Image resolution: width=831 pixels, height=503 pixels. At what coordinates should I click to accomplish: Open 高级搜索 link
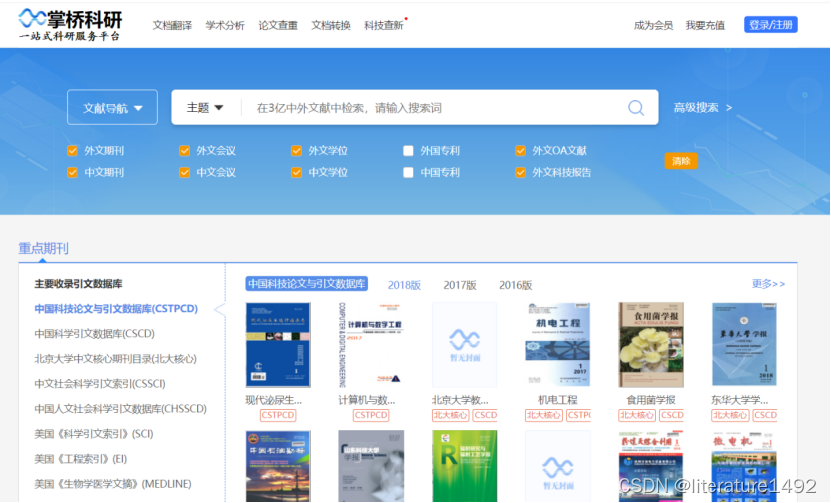click(703, 108)
